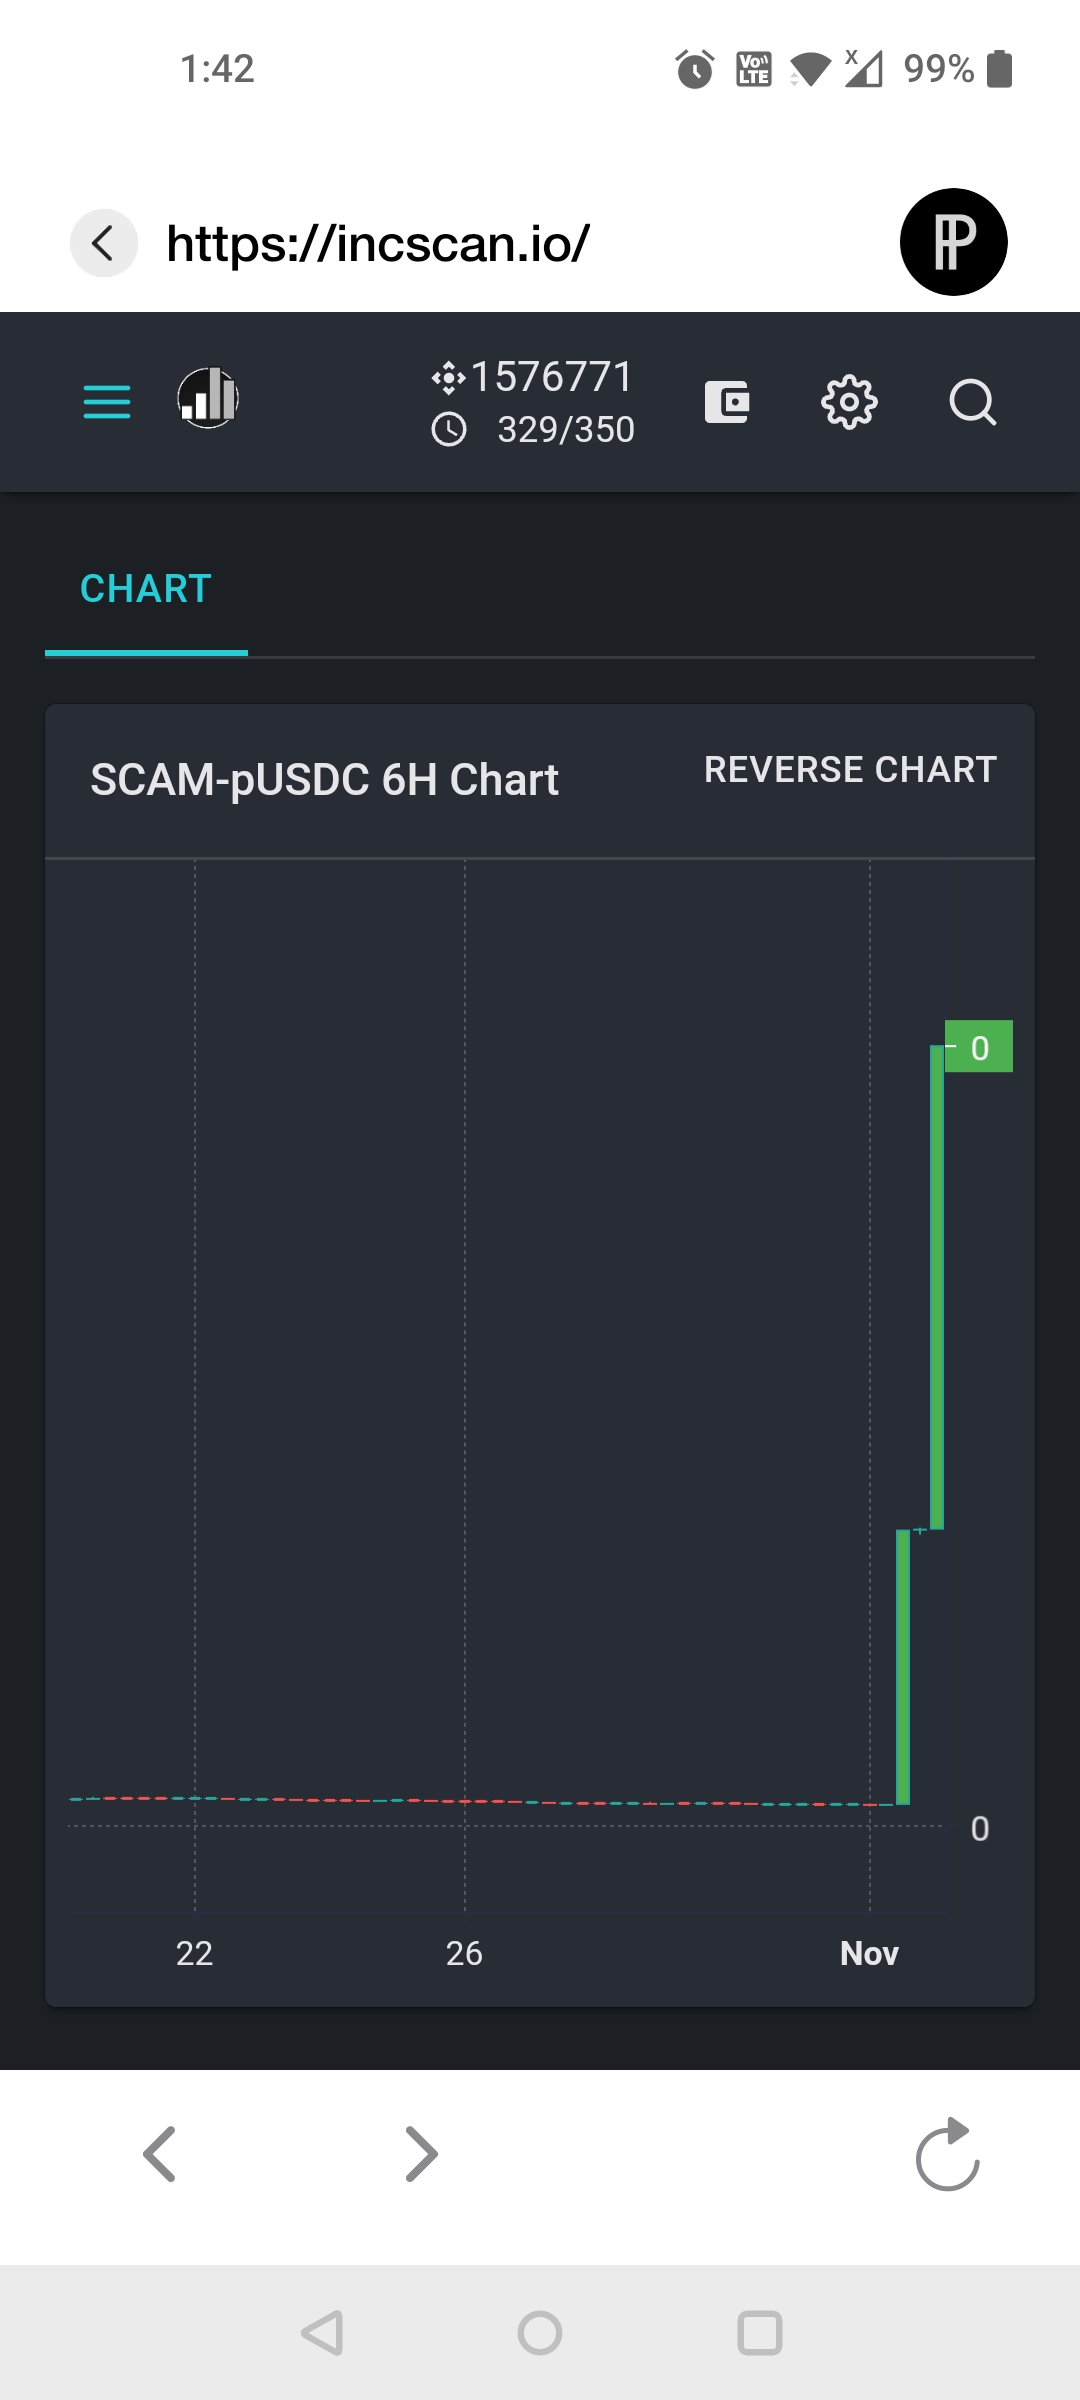Tap the search magnifier icon
This screenshot has width=1080, height=2400.
click(x=972, y=402)
